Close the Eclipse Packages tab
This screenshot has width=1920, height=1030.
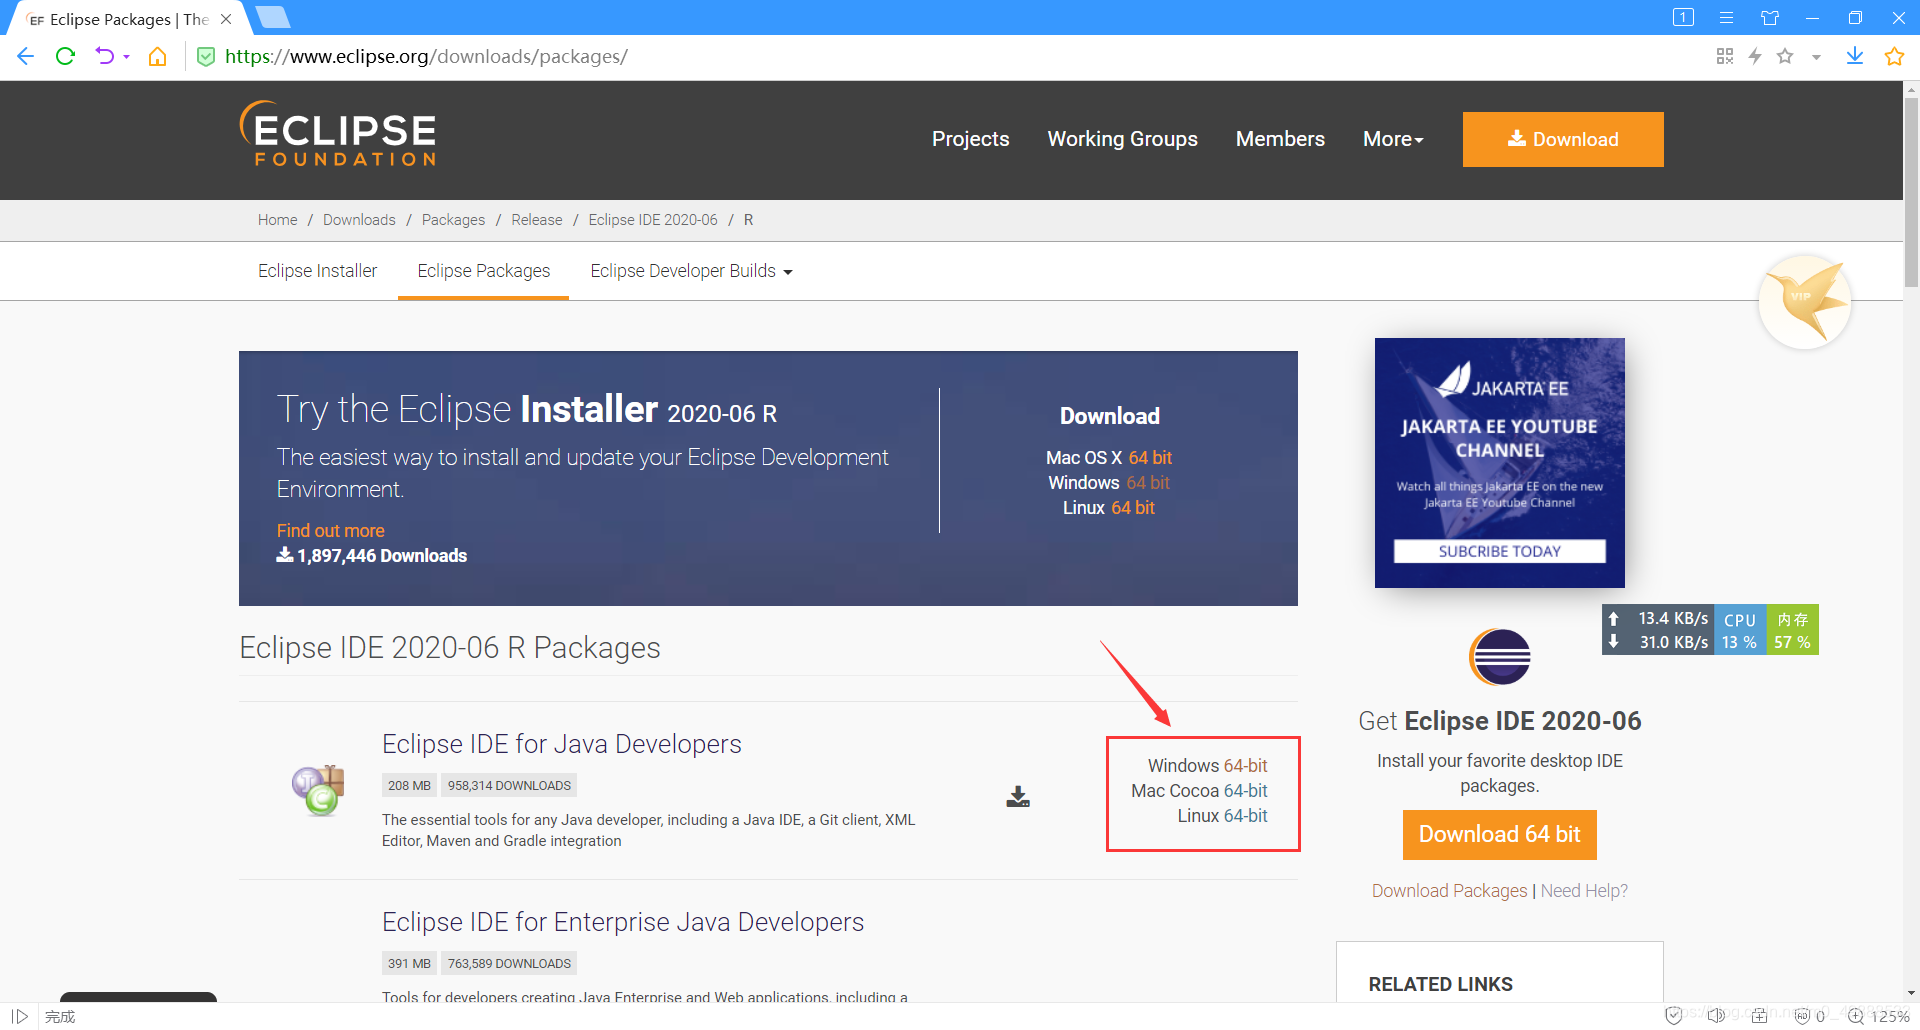click(226, 19)
